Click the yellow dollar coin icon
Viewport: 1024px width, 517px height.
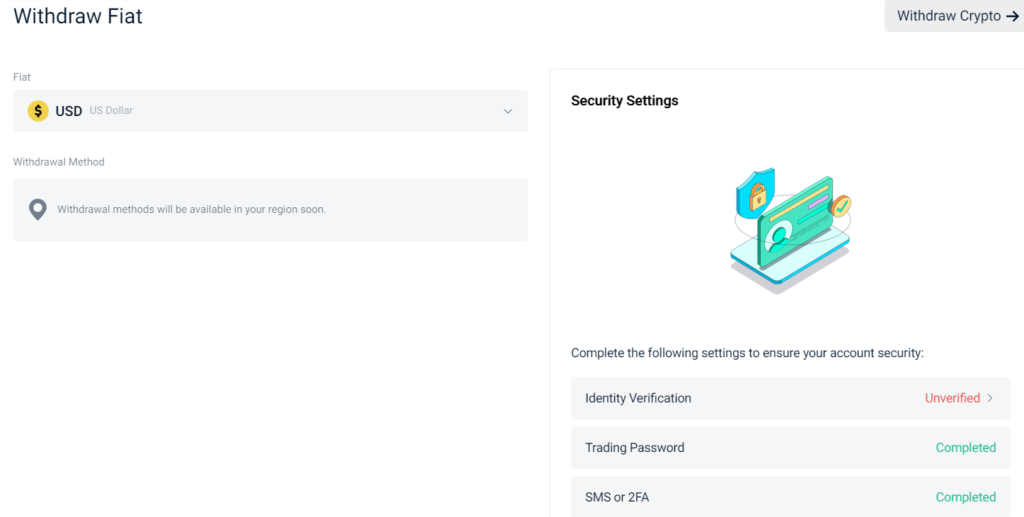point(38,111)
